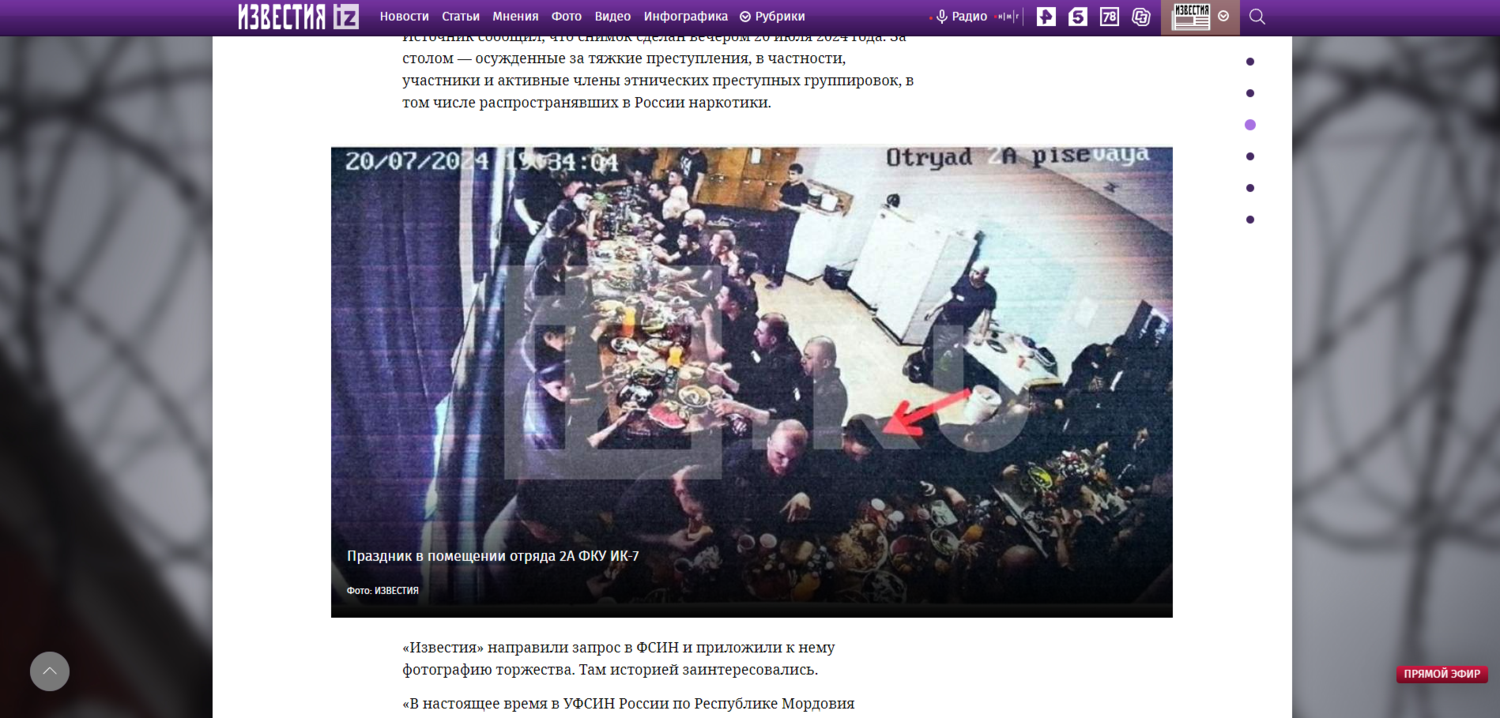Click the Прямой эфир button
The width and height of the screenshot is (1500, 718).
coord(1441,674)
